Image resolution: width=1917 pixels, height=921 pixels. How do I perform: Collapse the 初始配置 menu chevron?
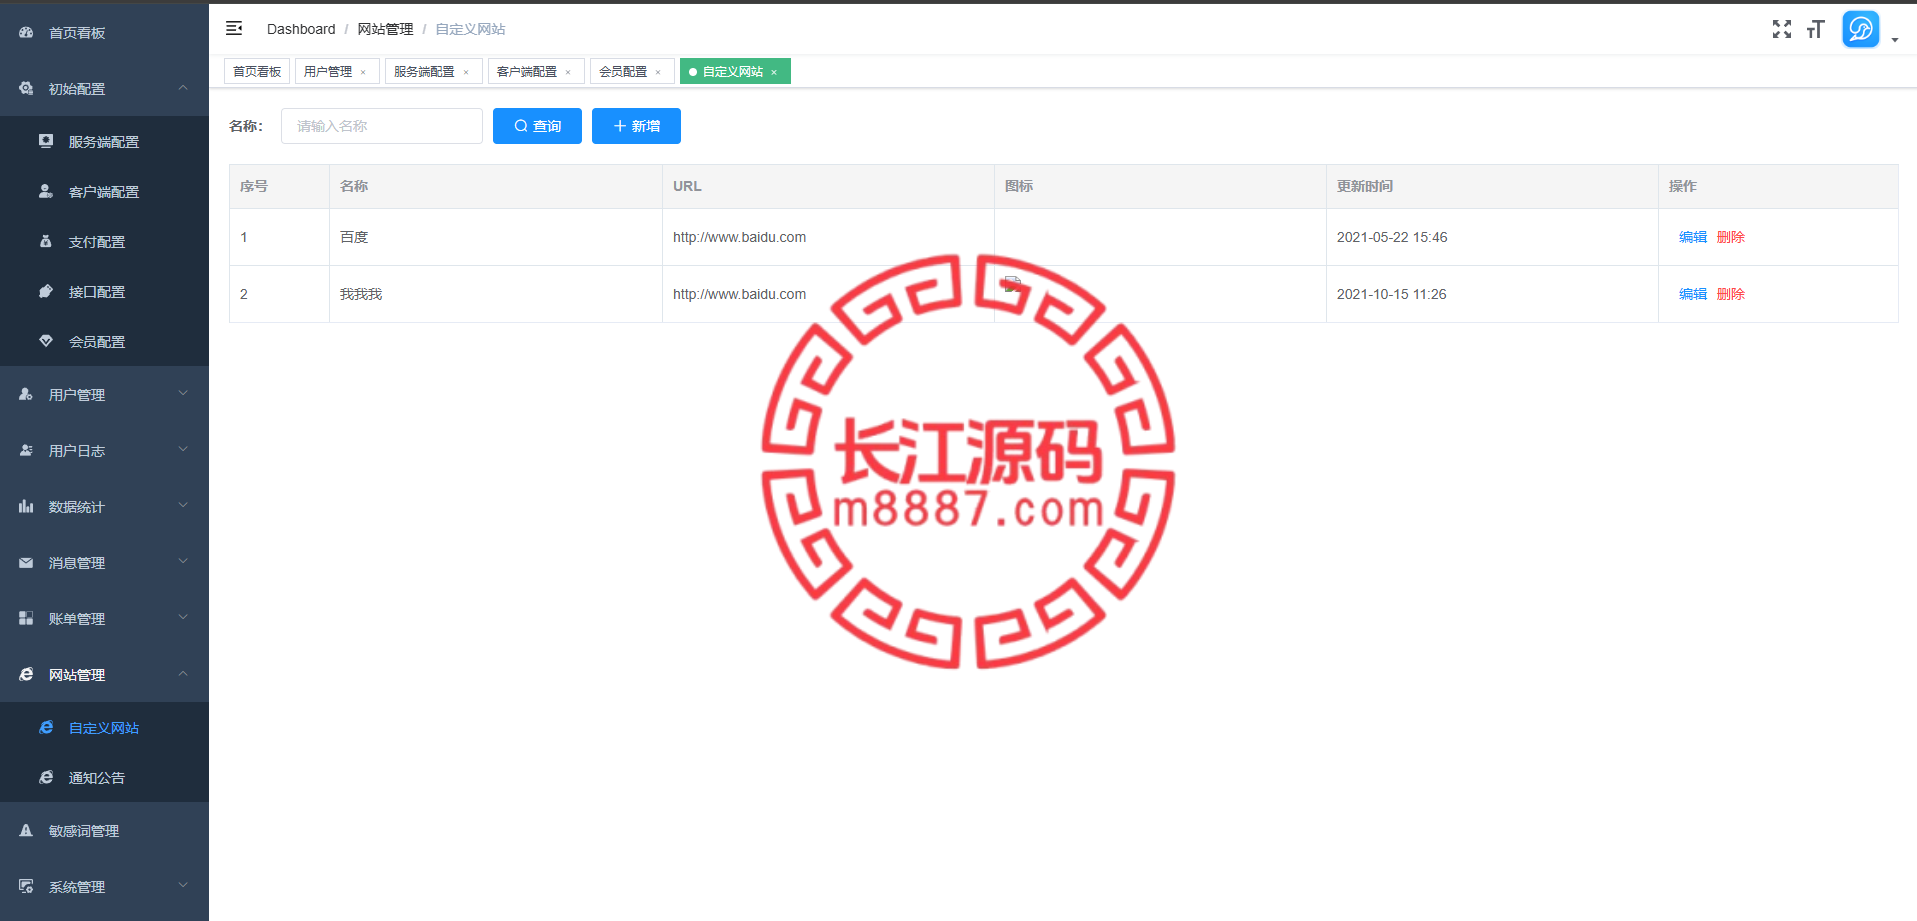coord(183,88)
